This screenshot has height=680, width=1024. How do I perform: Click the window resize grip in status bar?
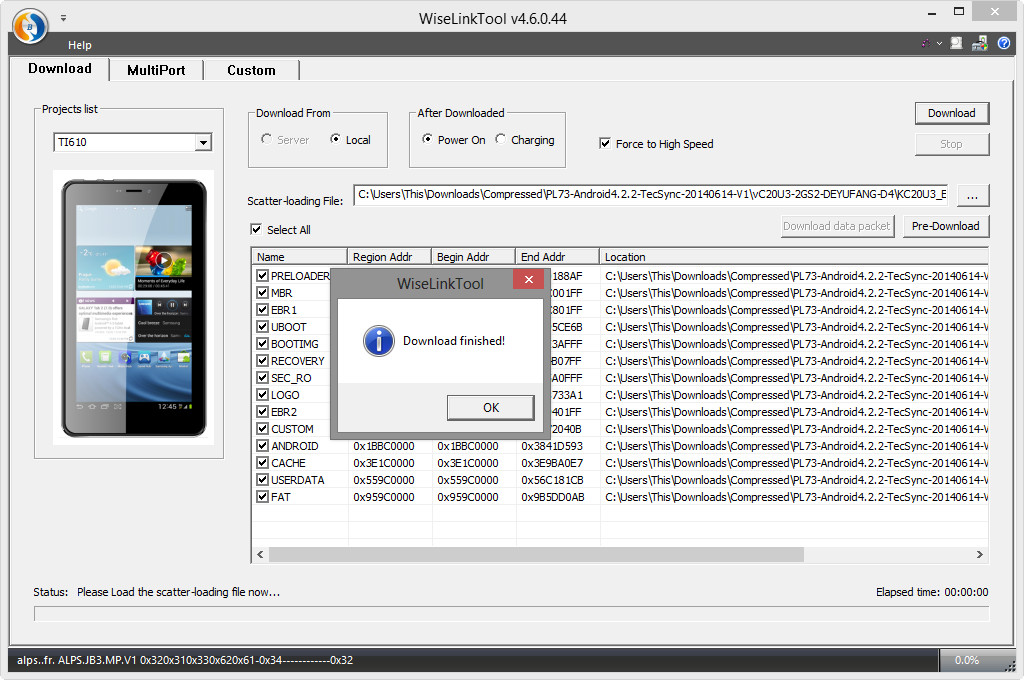[x=1010, y=665]
